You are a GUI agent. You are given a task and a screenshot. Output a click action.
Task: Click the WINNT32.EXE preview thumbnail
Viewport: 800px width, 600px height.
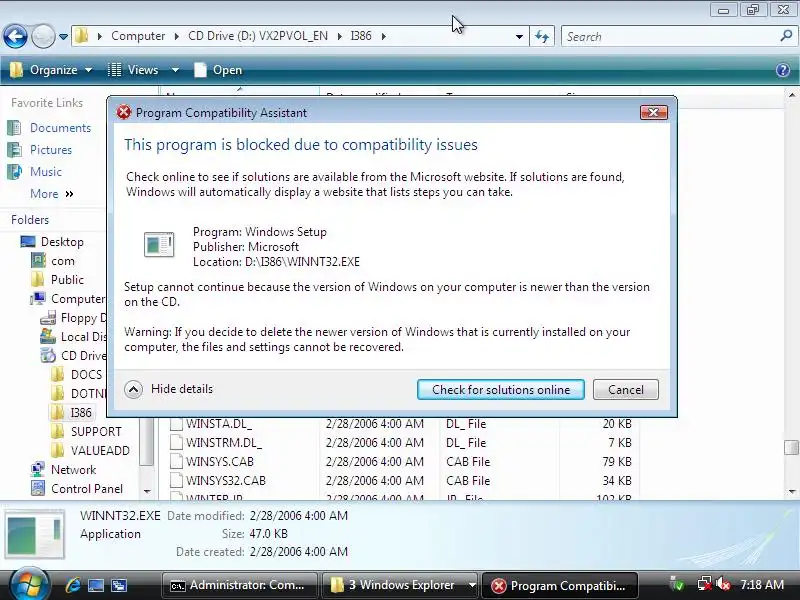[x=35, y=534]
